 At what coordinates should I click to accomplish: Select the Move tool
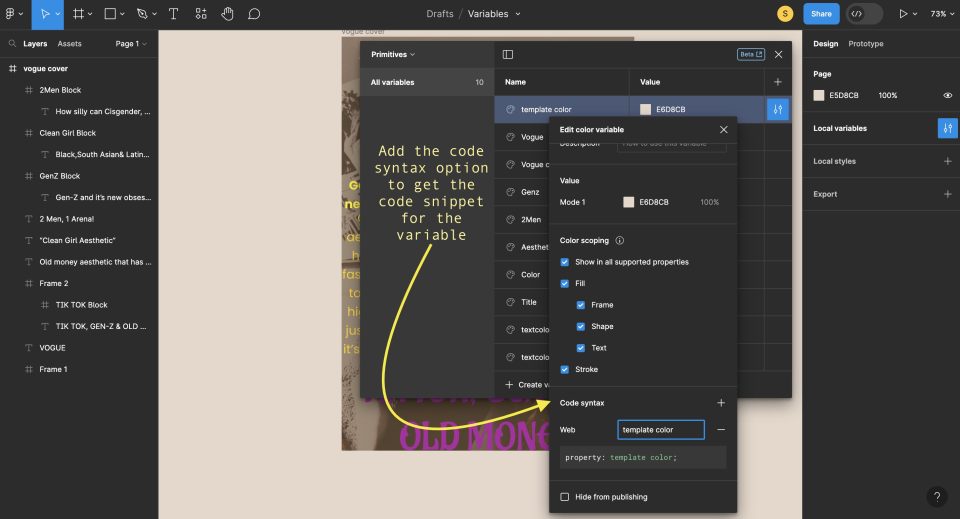pyautogui.click(x=45, y=13)
